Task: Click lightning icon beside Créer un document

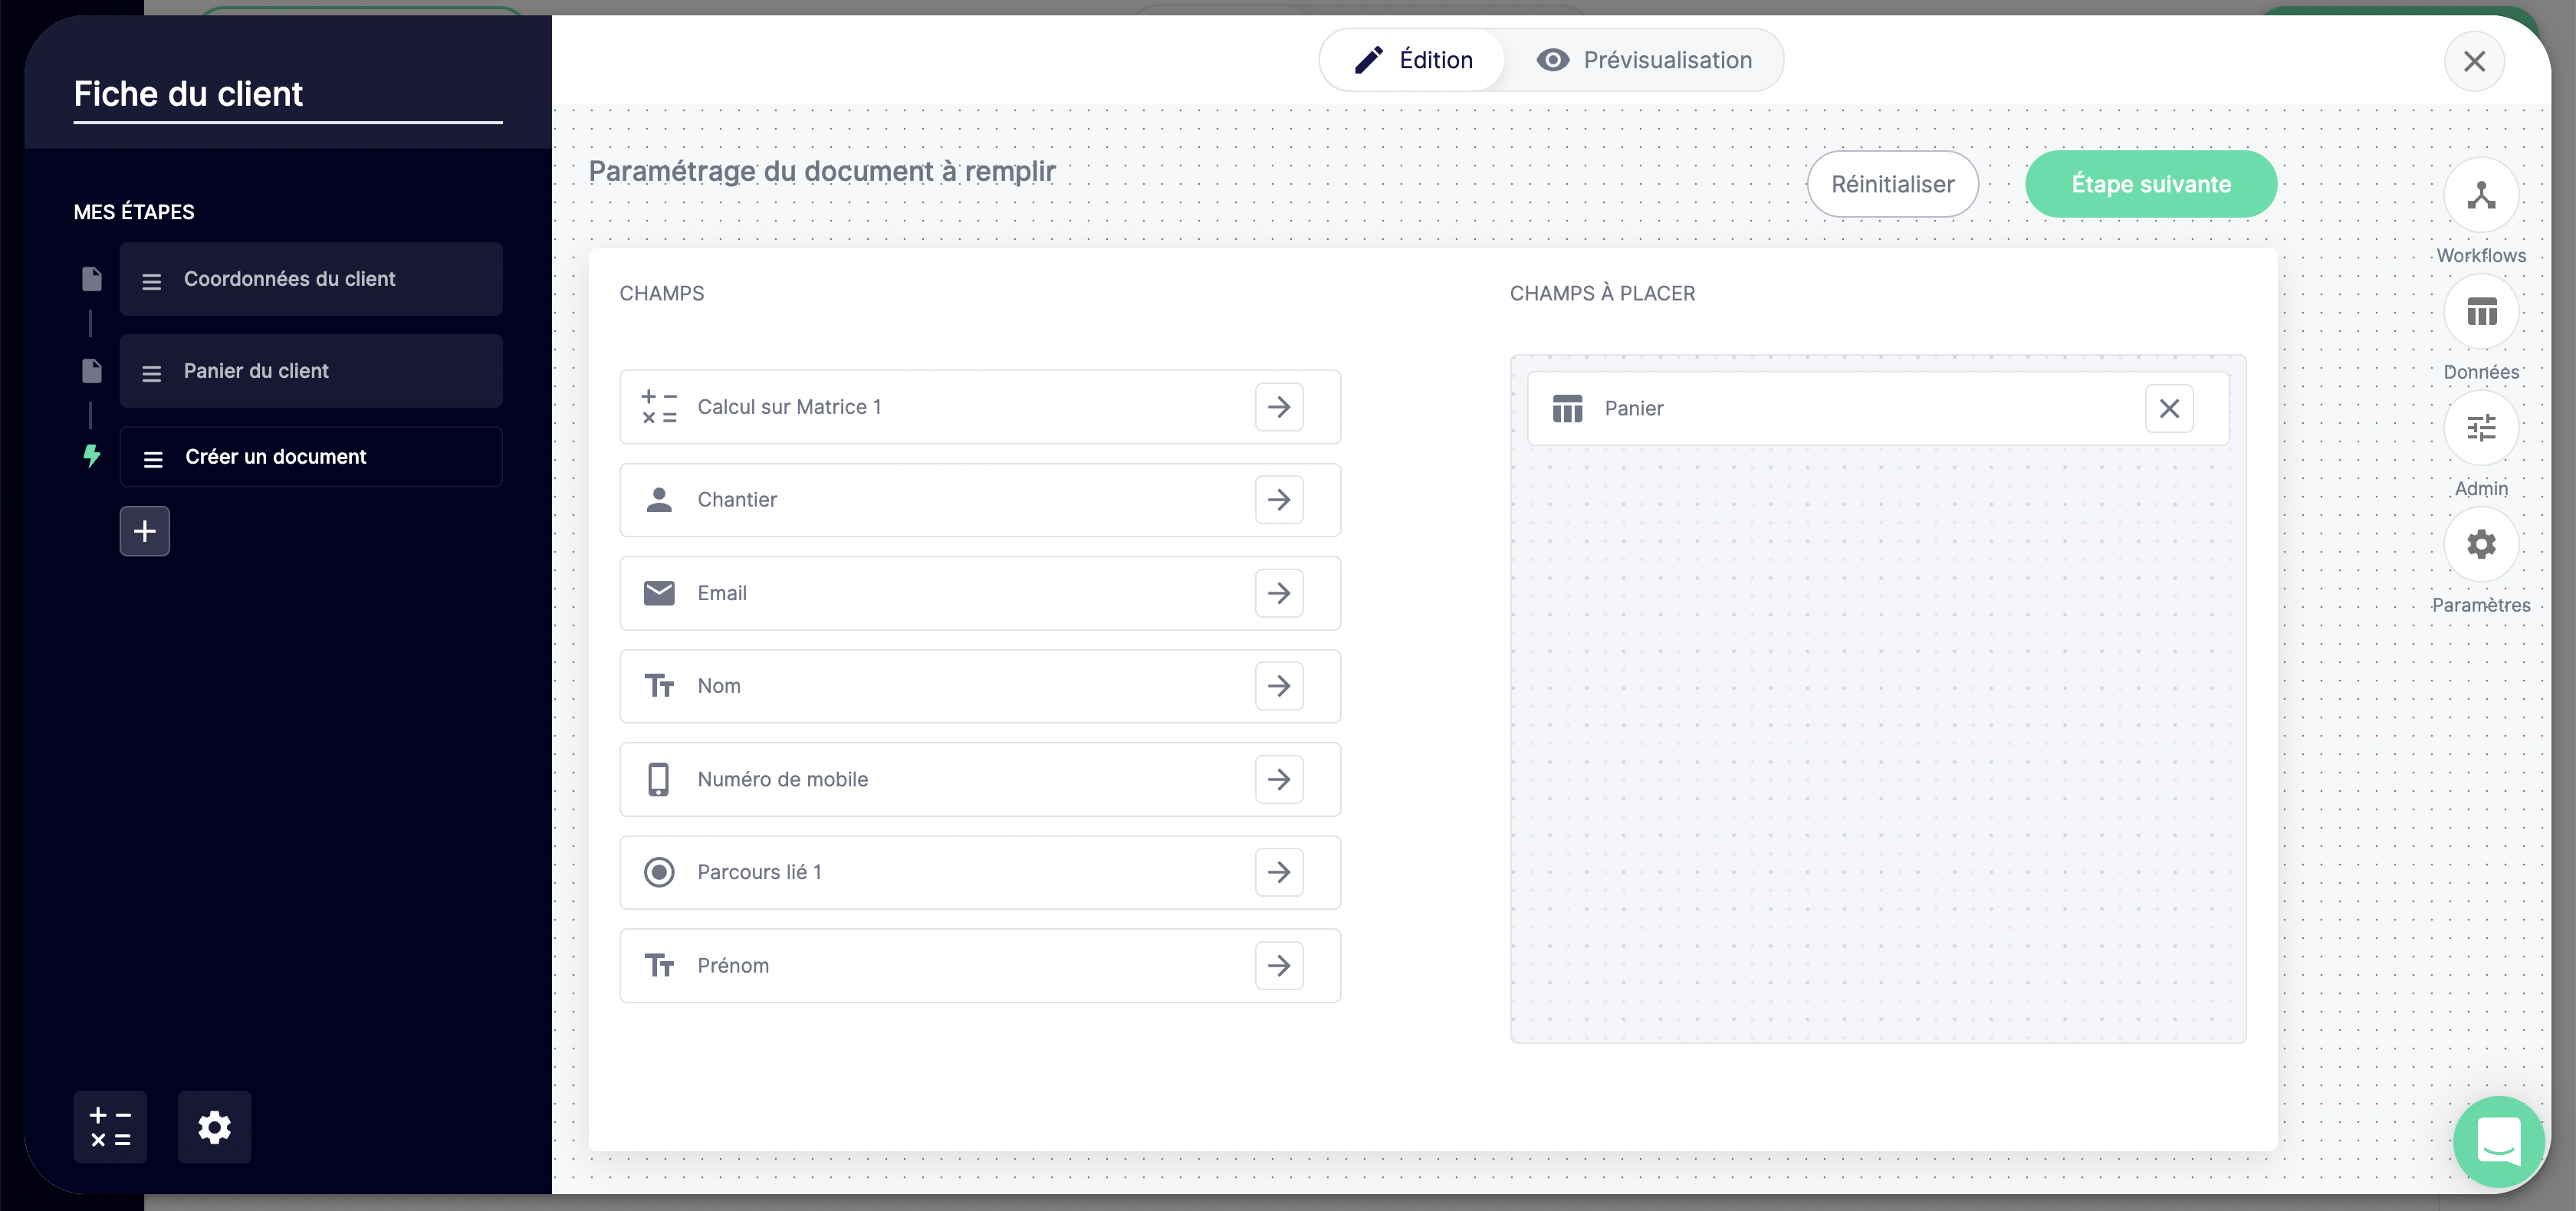Action: pos(91,456)
